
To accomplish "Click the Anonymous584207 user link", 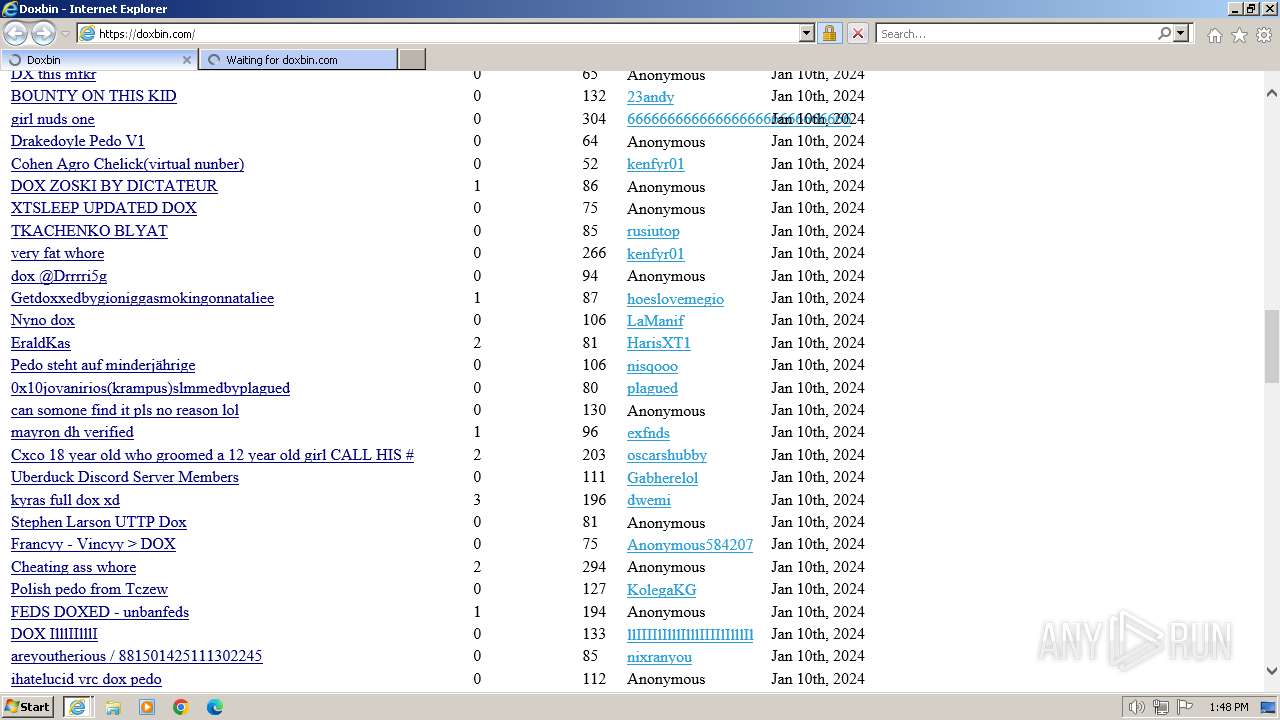I will click(690, 545).
